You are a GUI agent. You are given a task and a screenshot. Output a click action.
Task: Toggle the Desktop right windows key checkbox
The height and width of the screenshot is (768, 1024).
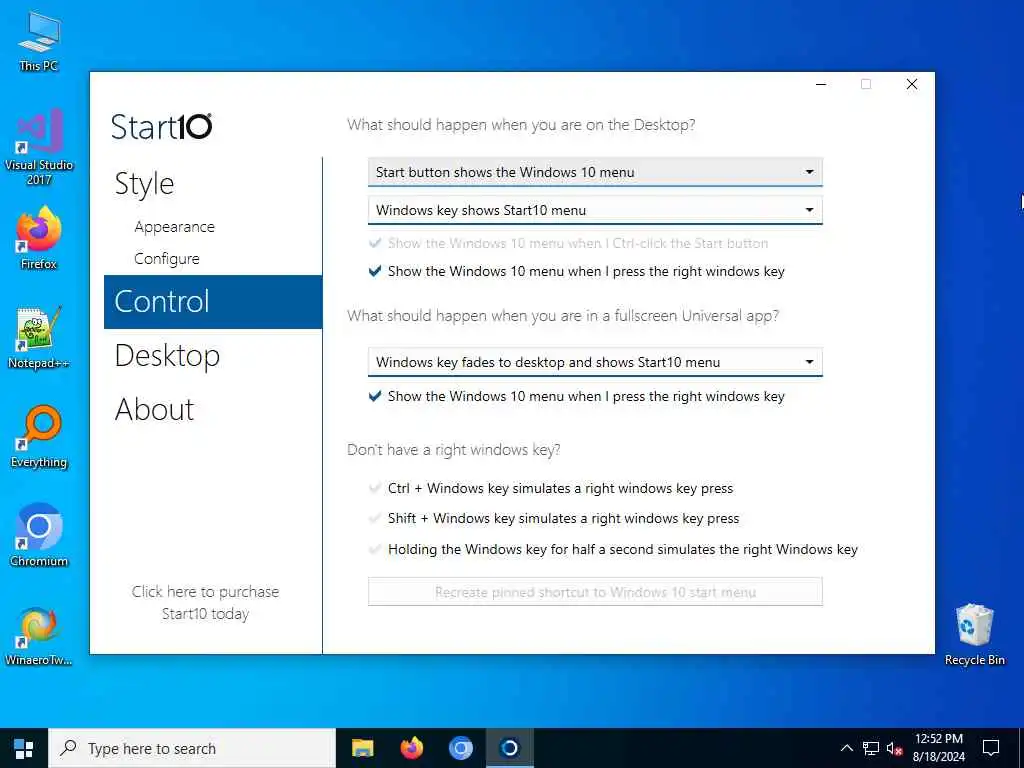click(x=375, y=271)
